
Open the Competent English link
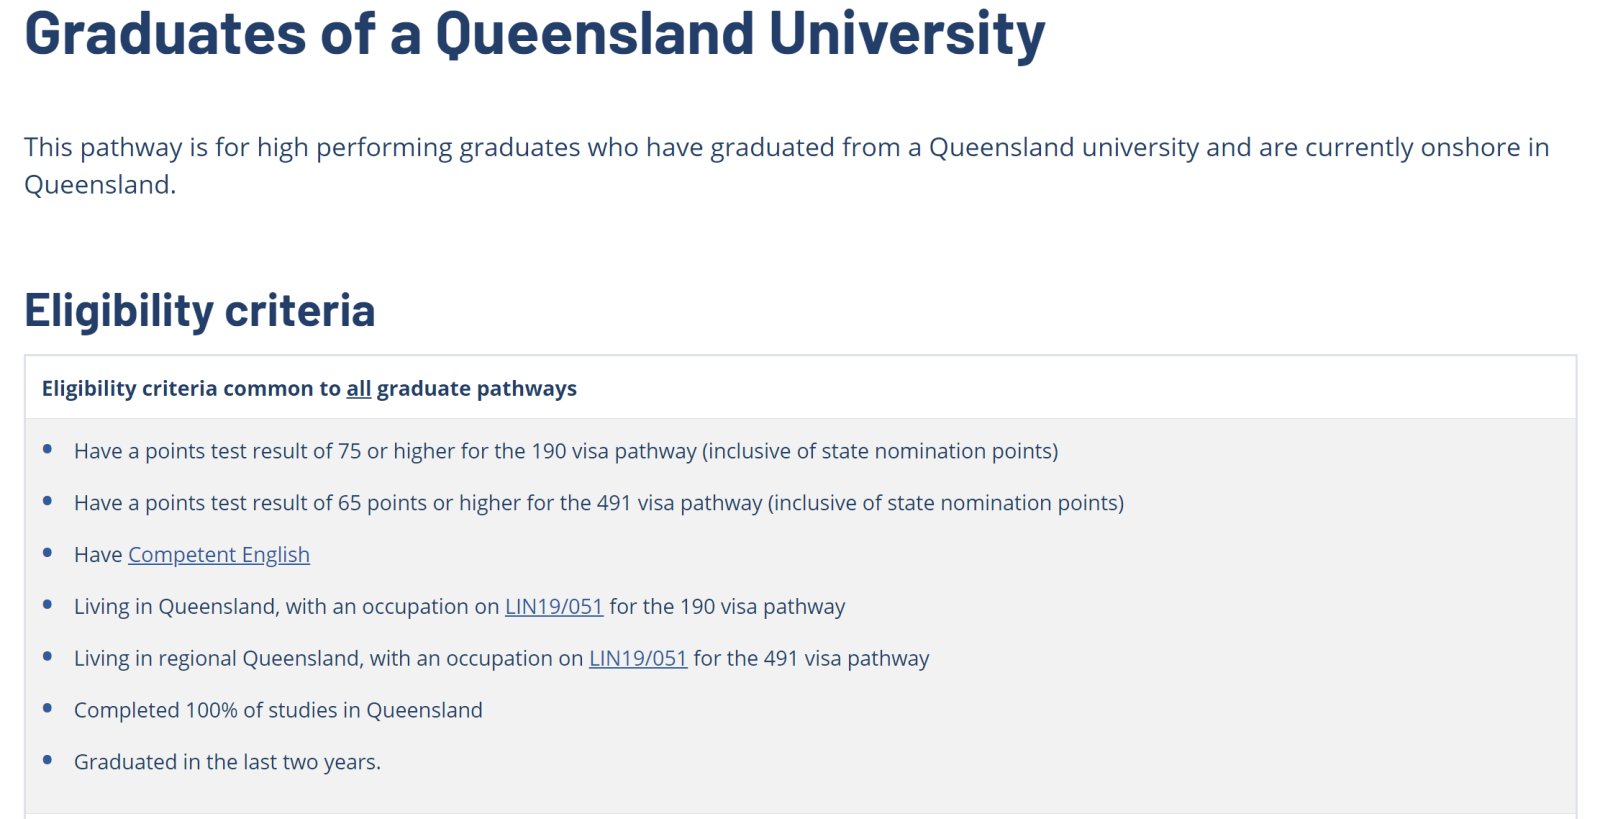pyautogui.click(x=218, y=555)
